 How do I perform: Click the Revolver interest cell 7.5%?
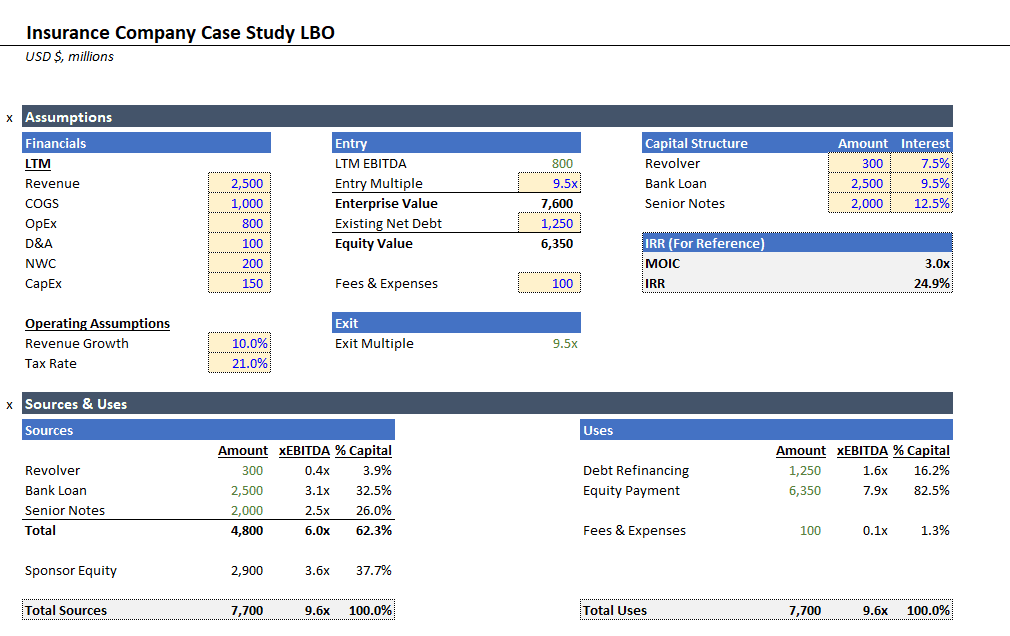(921, 164)
